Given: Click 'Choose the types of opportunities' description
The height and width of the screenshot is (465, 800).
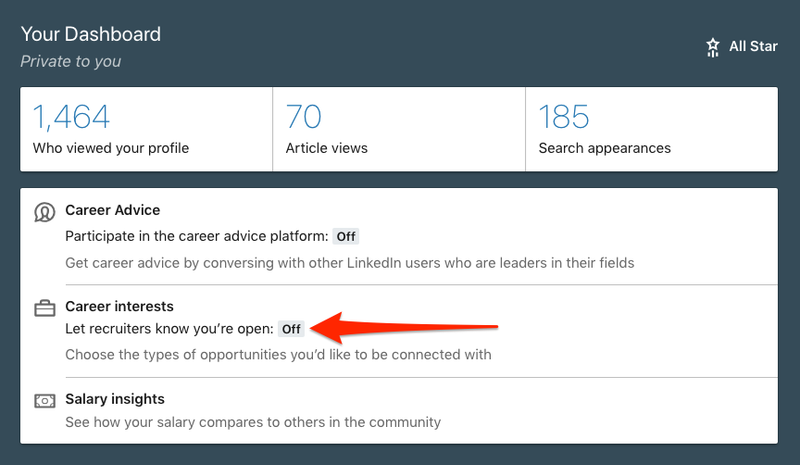Looking at the screenshot, I should 278,354.
